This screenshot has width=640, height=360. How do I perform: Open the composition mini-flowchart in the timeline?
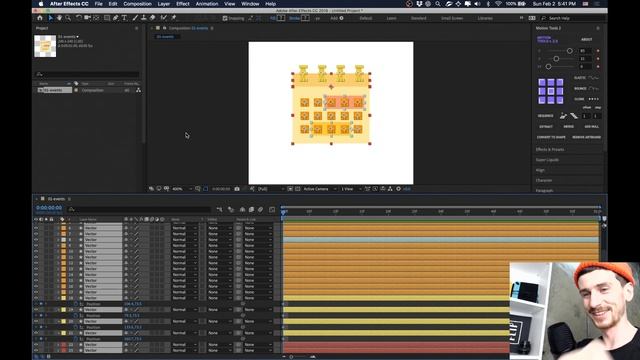pos(220,210)
